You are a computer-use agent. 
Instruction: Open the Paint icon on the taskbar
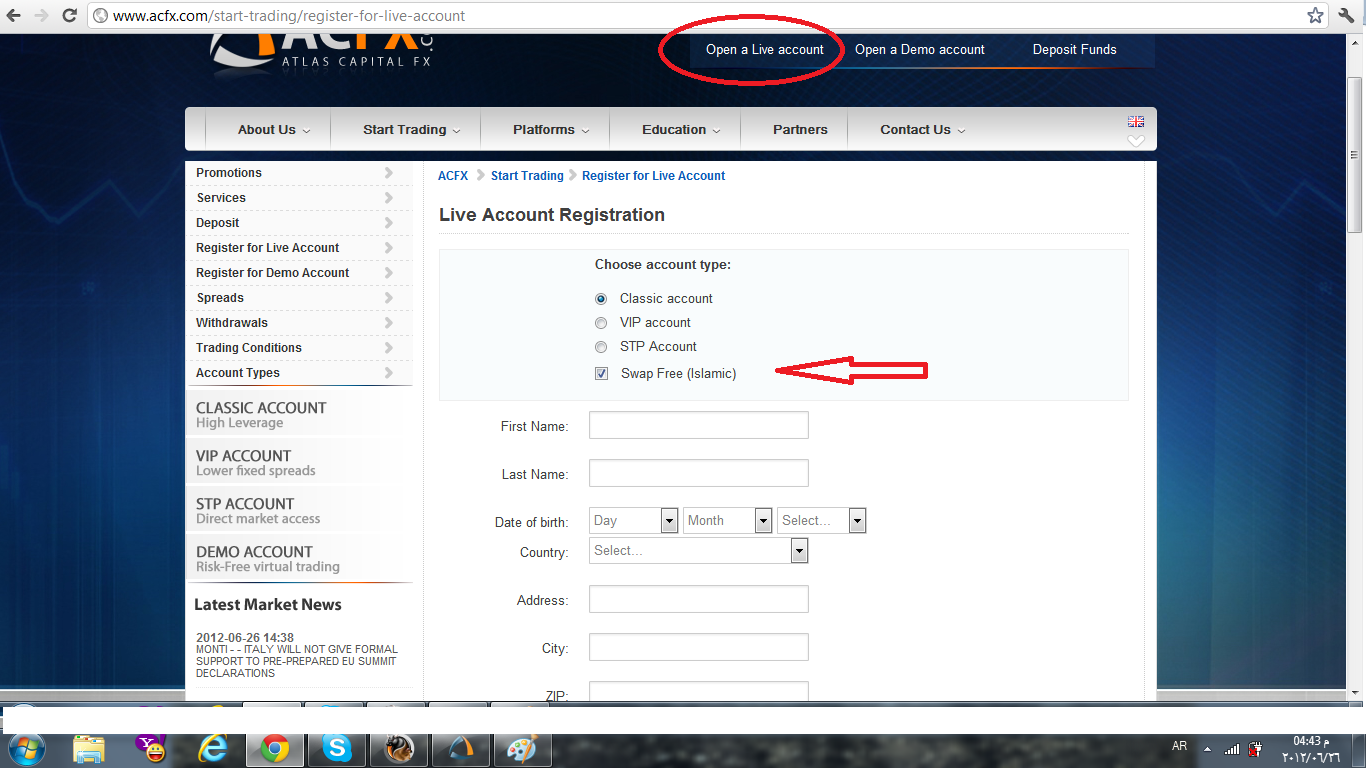[x=523, y=748]
